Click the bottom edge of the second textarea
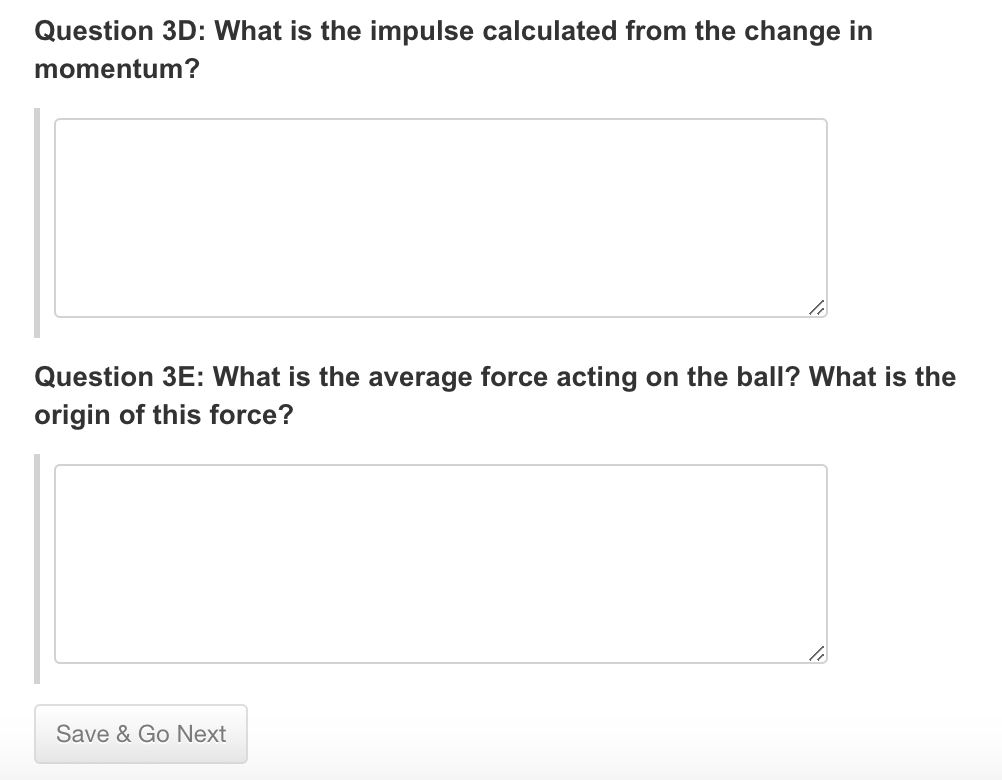Viewport: 1002px width, 780px height. click(440, 662)
